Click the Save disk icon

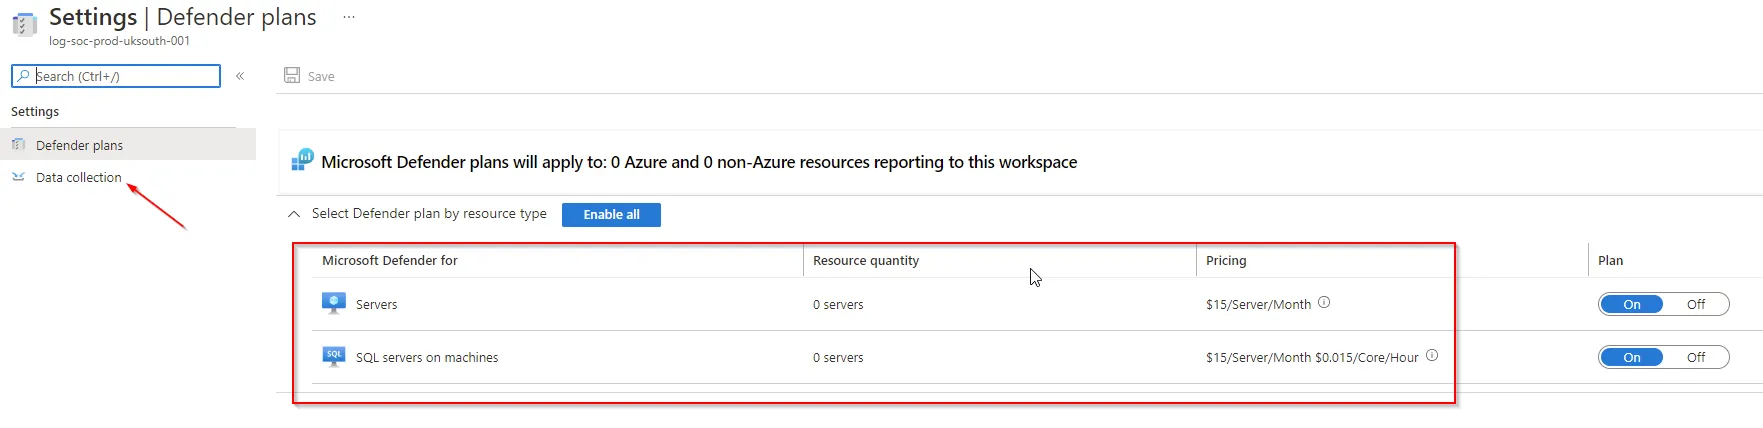292,75
